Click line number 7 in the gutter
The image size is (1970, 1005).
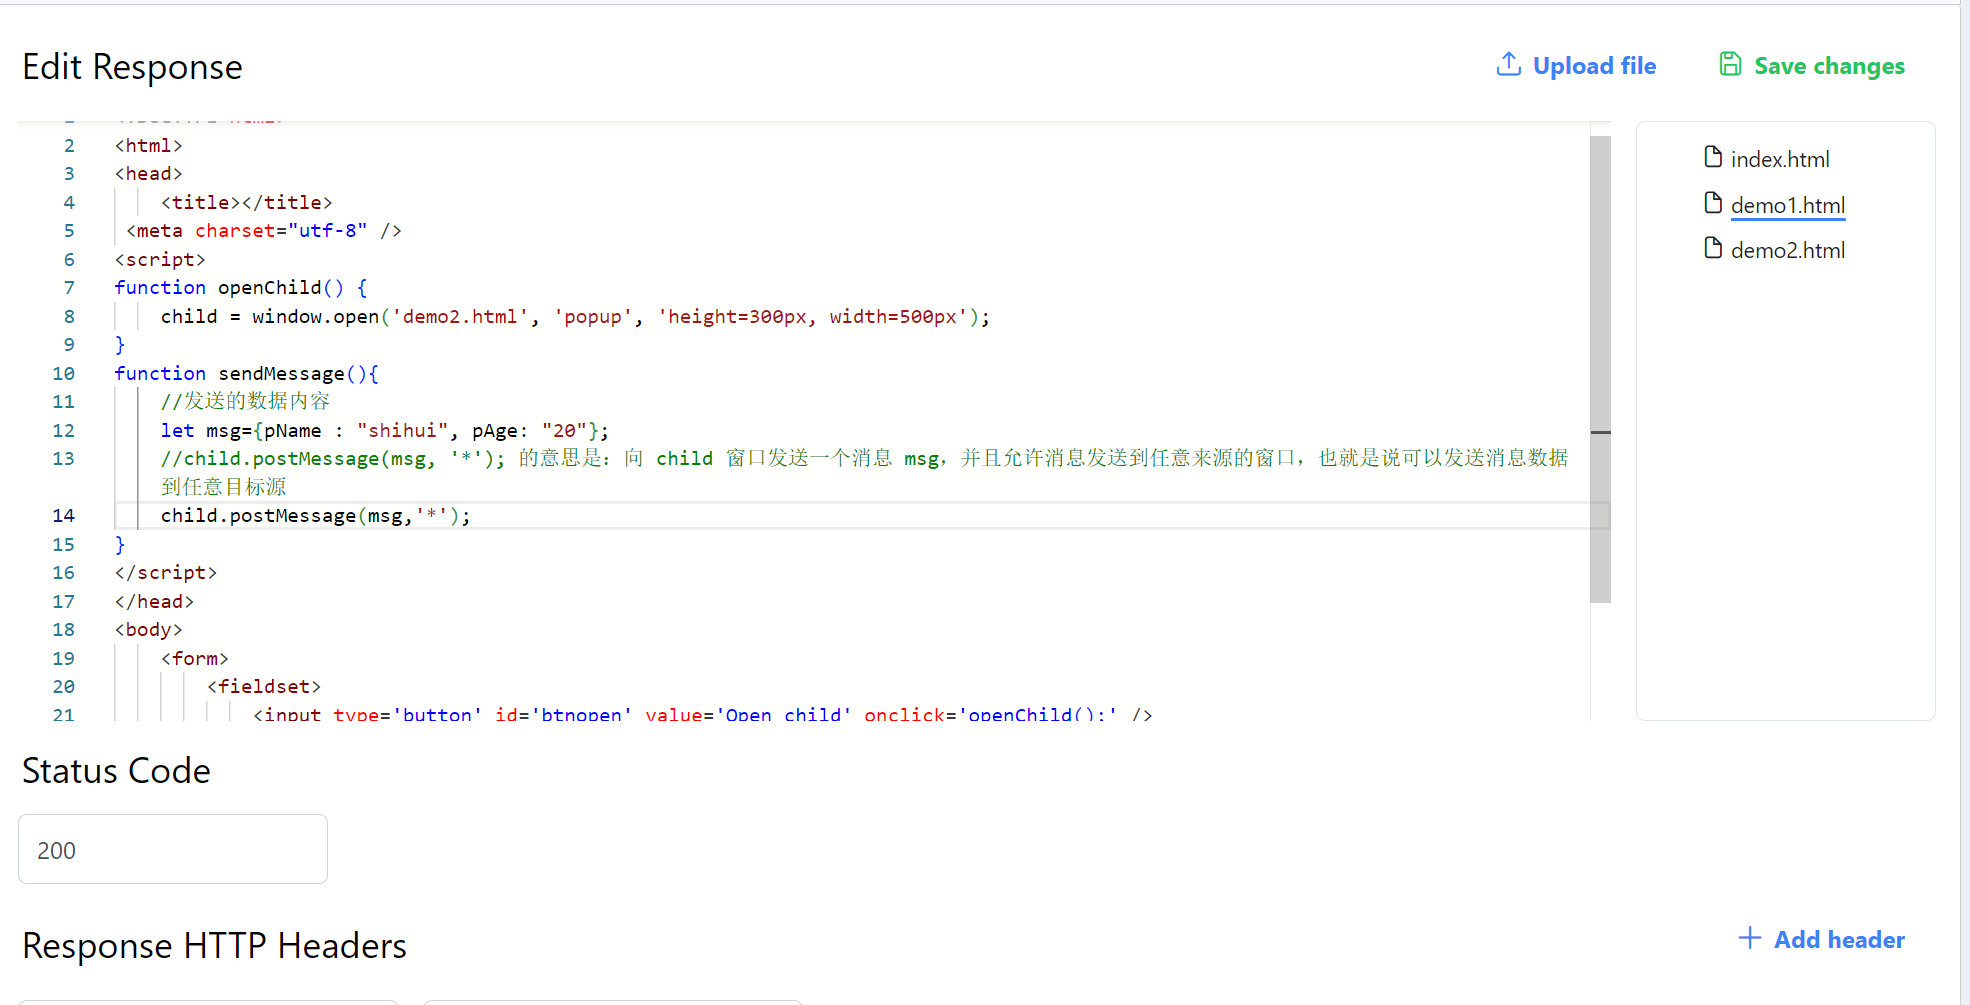point(69,288)
